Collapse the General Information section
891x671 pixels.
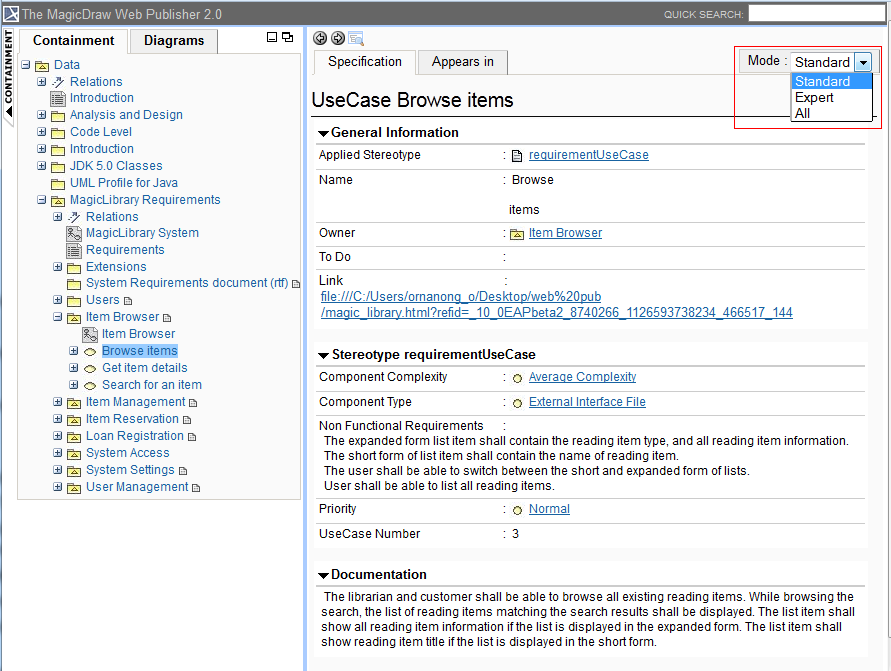click(x=323, y=133)
